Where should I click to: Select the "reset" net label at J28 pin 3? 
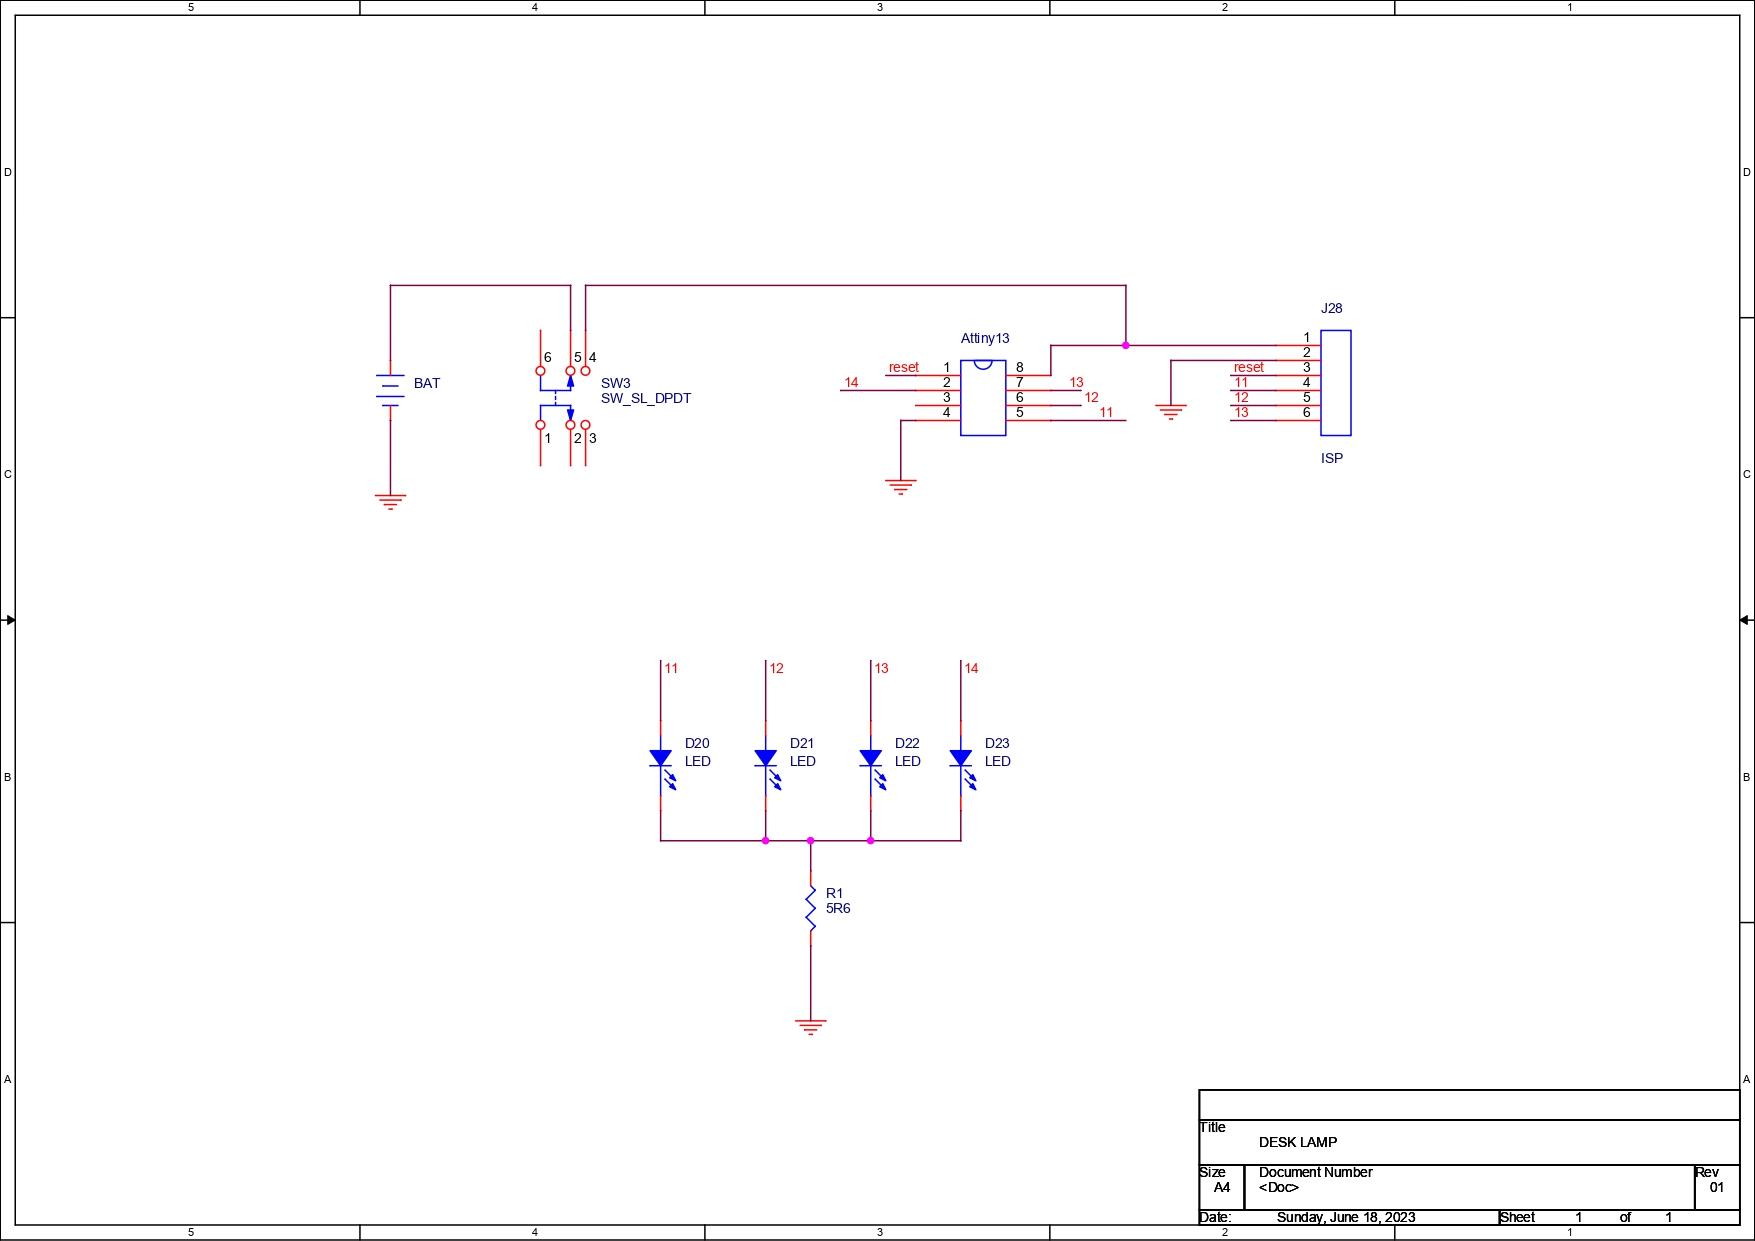1249,367
